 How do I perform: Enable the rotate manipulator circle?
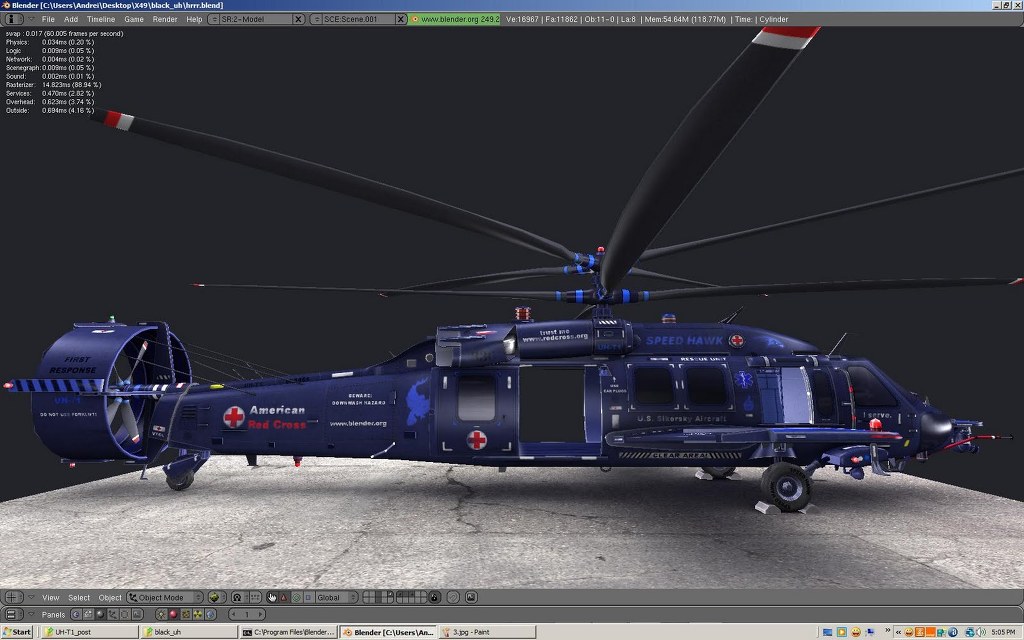click(x=296, y=598)
